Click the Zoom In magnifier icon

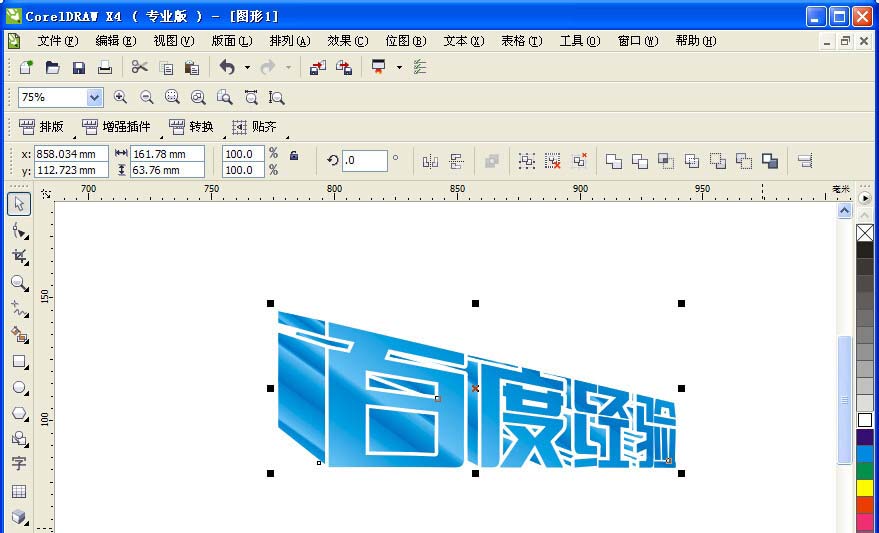pyautogui.click(x=120, y=98)
